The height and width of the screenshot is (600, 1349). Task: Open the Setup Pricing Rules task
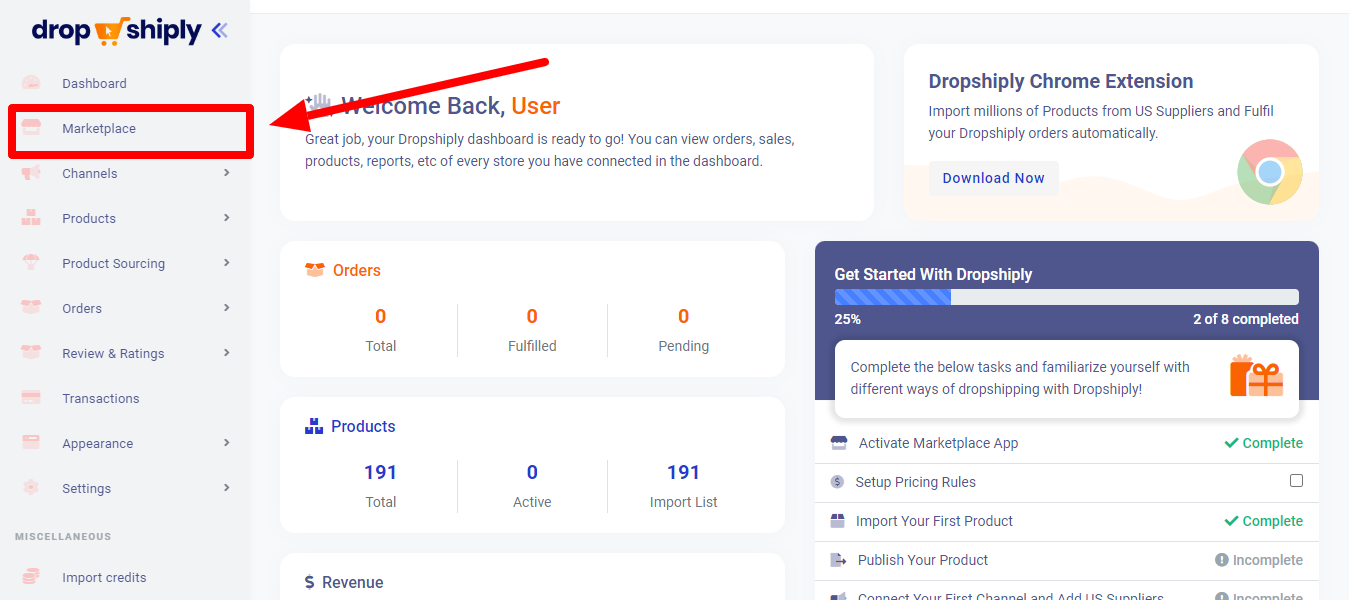click(916, 482)
